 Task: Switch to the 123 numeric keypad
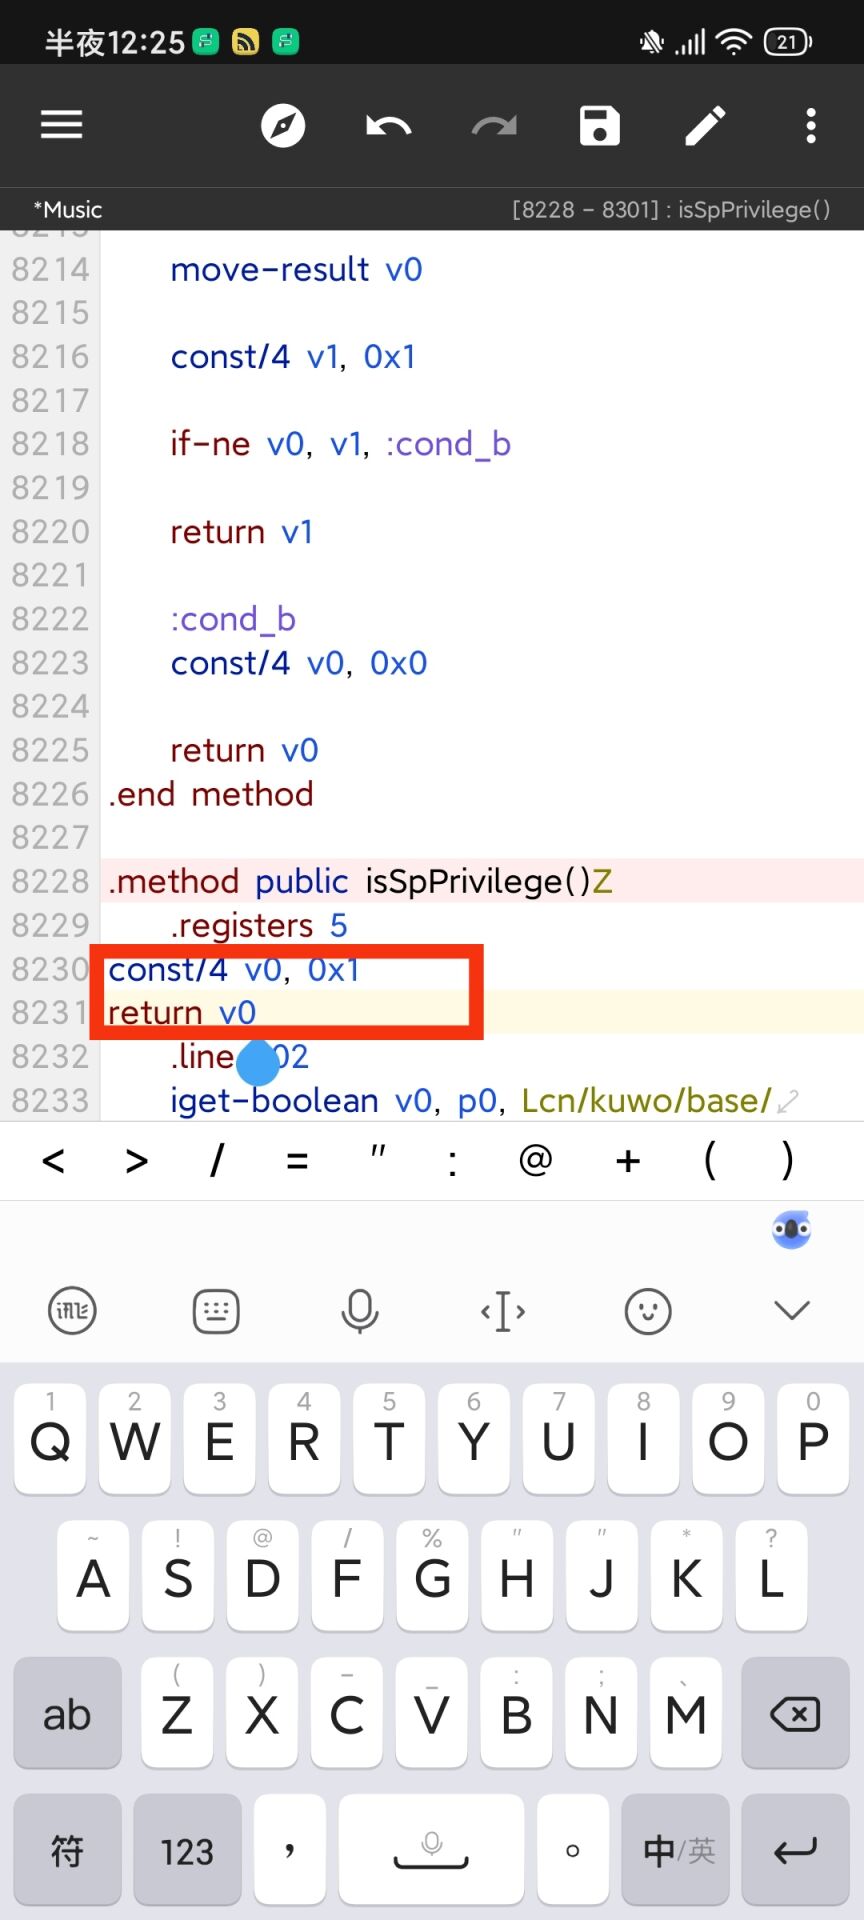click(187, 1851)
